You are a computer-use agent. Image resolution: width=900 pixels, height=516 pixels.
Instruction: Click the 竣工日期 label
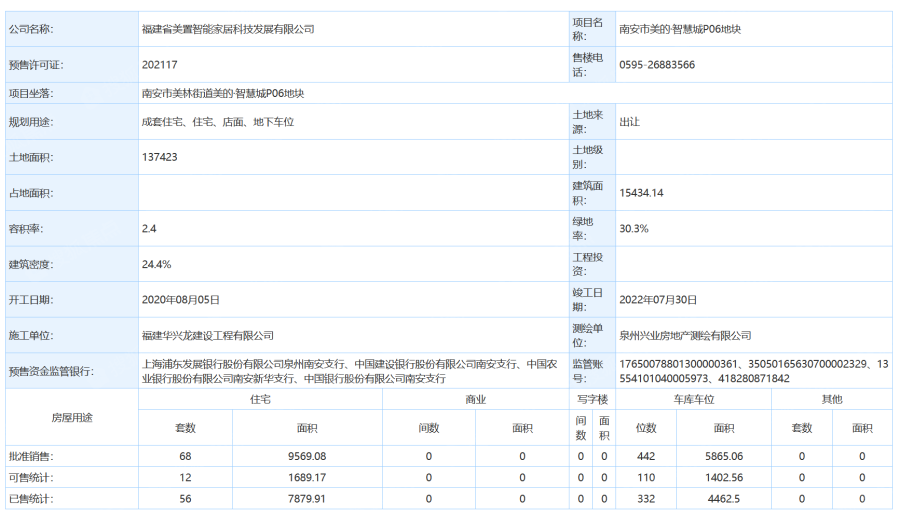587,300
